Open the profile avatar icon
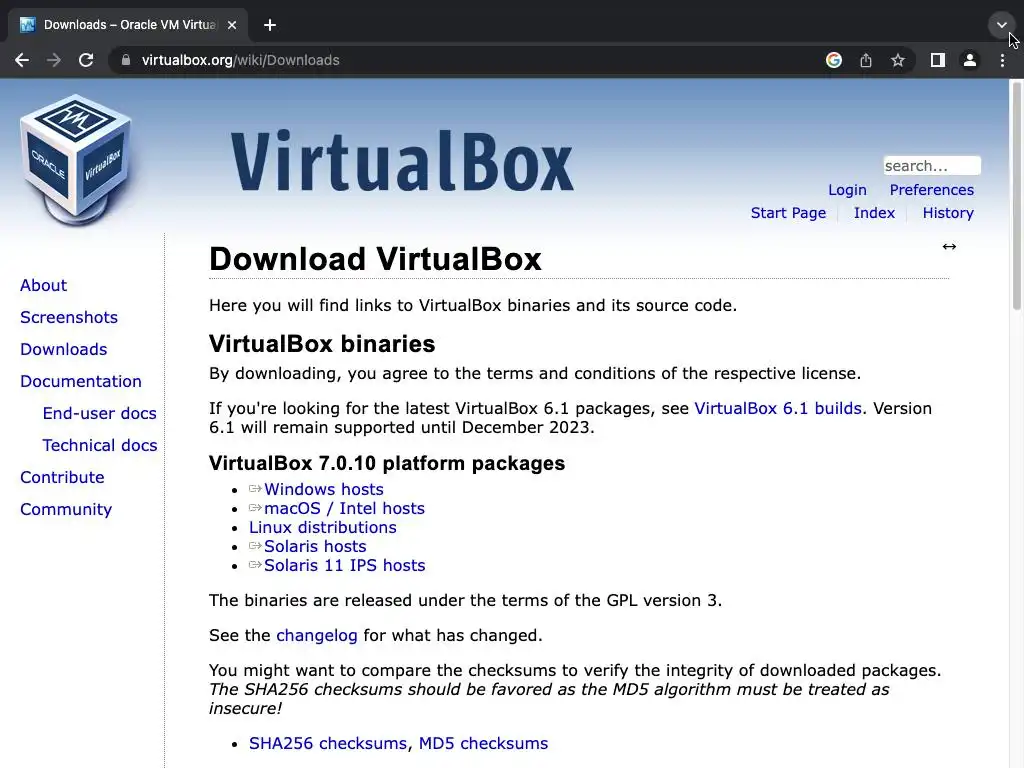This screenshot has width=1024, height=768. coord(970,60)
